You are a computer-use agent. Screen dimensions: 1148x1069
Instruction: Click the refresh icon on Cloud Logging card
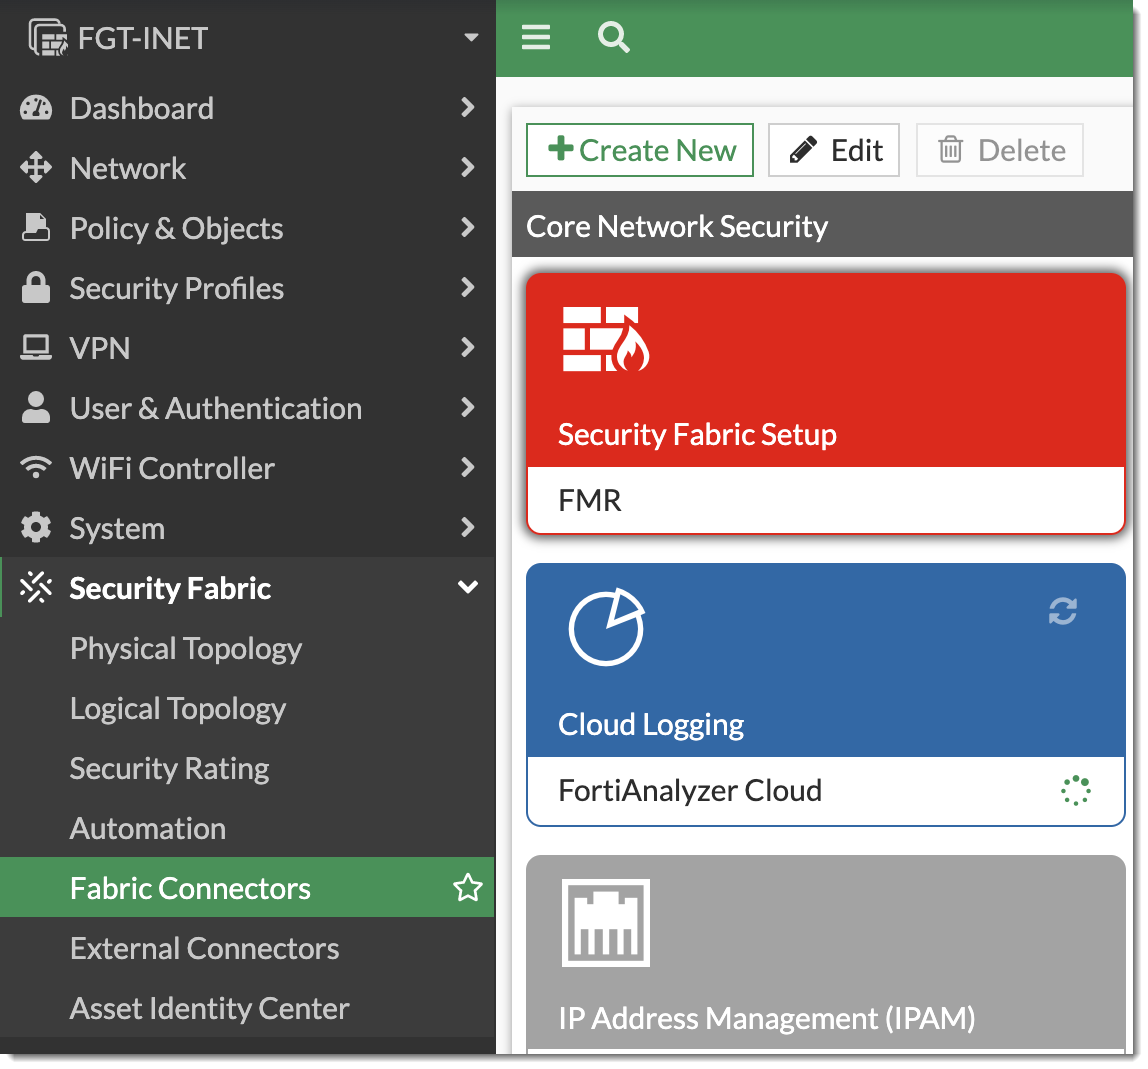pos(1062,611)
